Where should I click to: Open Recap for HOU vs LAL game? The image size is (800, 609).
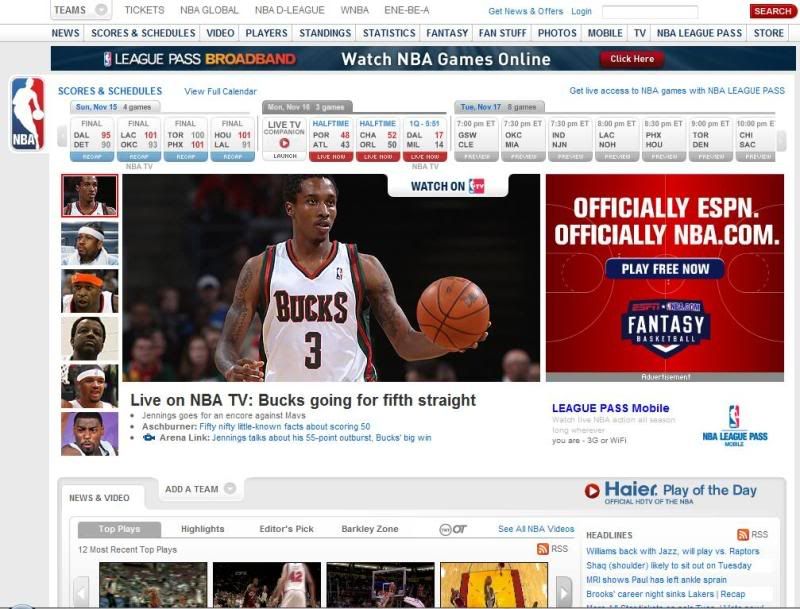[233, 157]
